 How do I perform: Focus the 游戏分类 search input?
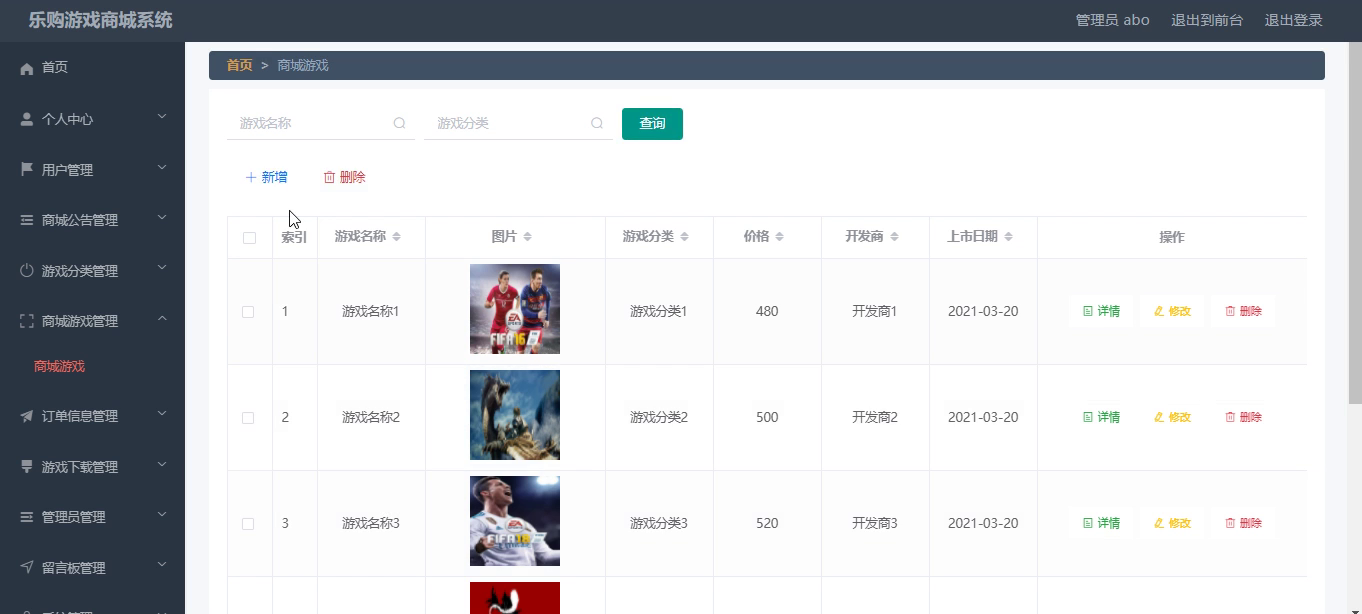pos(518,124)
